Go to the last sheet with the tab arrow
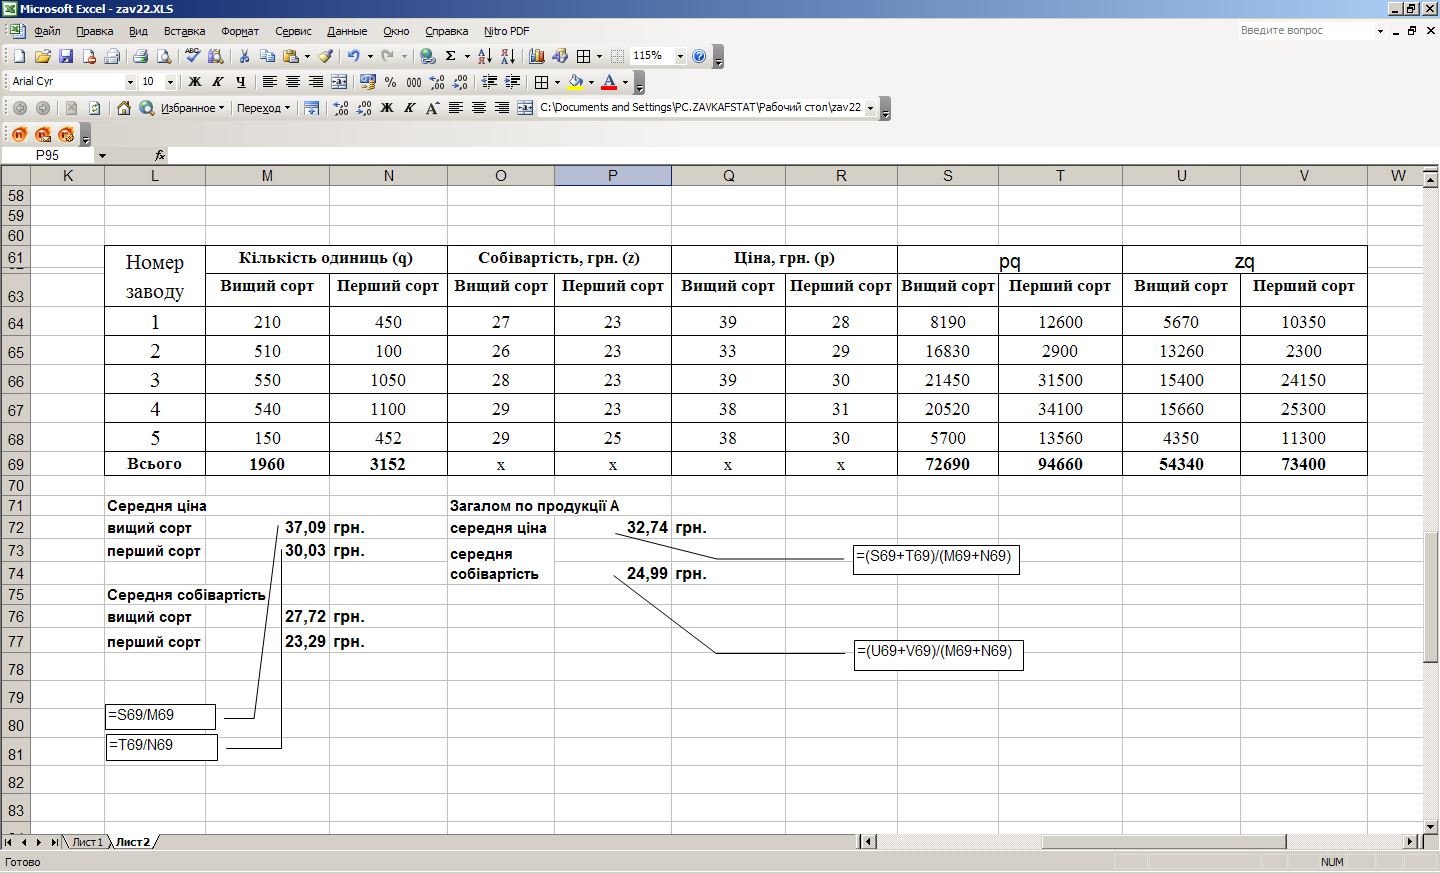The image size is (1440, 874). [54, 842]
